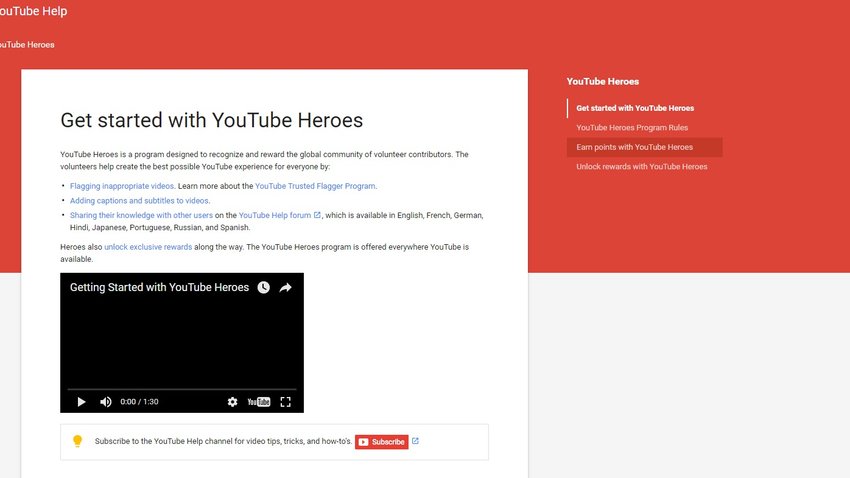Open the unlock exclusive rewards link
Viewport: 850px width, 478px height.
coord(148,247)
